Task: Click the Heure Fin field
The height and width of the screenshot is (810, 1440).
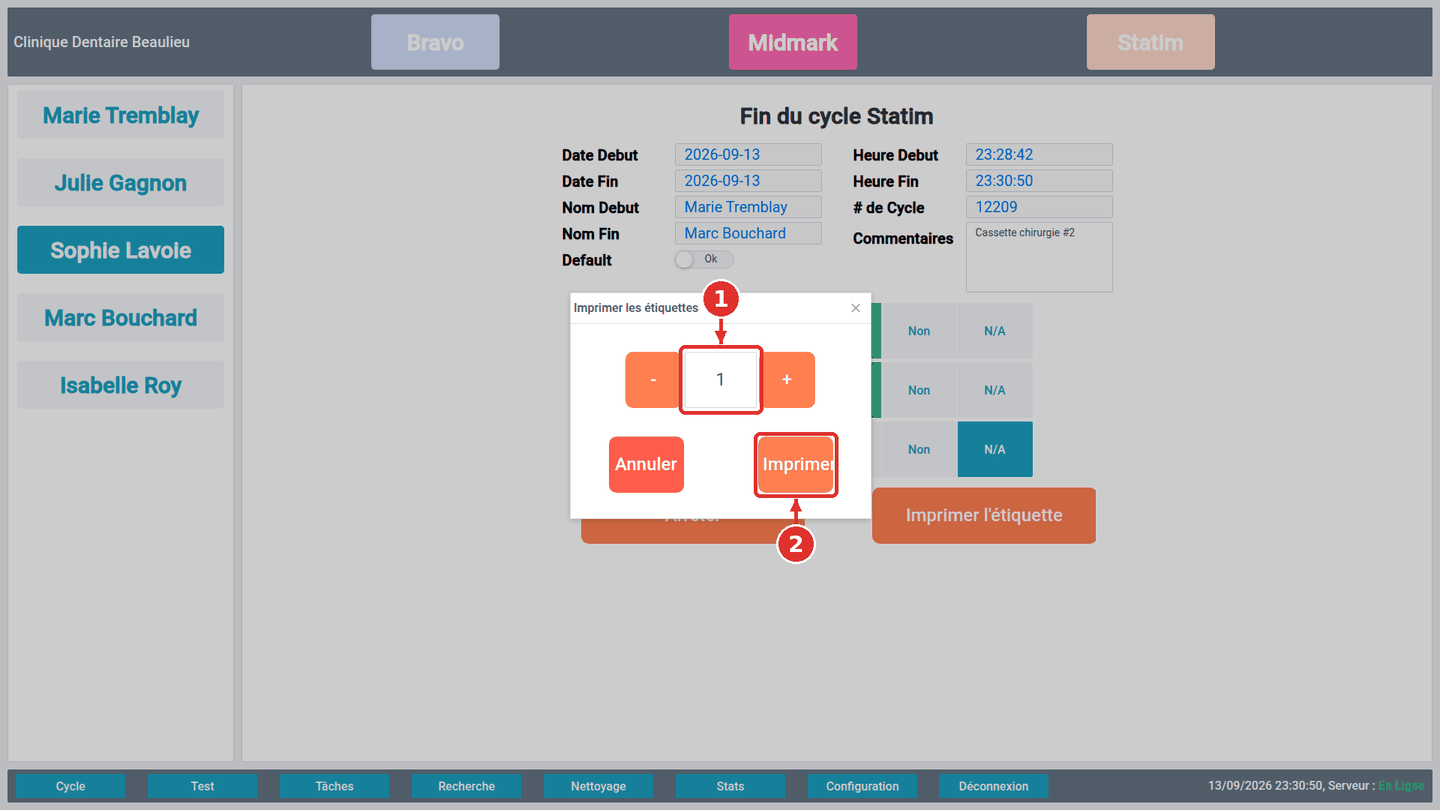Action: tap(1039, 181)
